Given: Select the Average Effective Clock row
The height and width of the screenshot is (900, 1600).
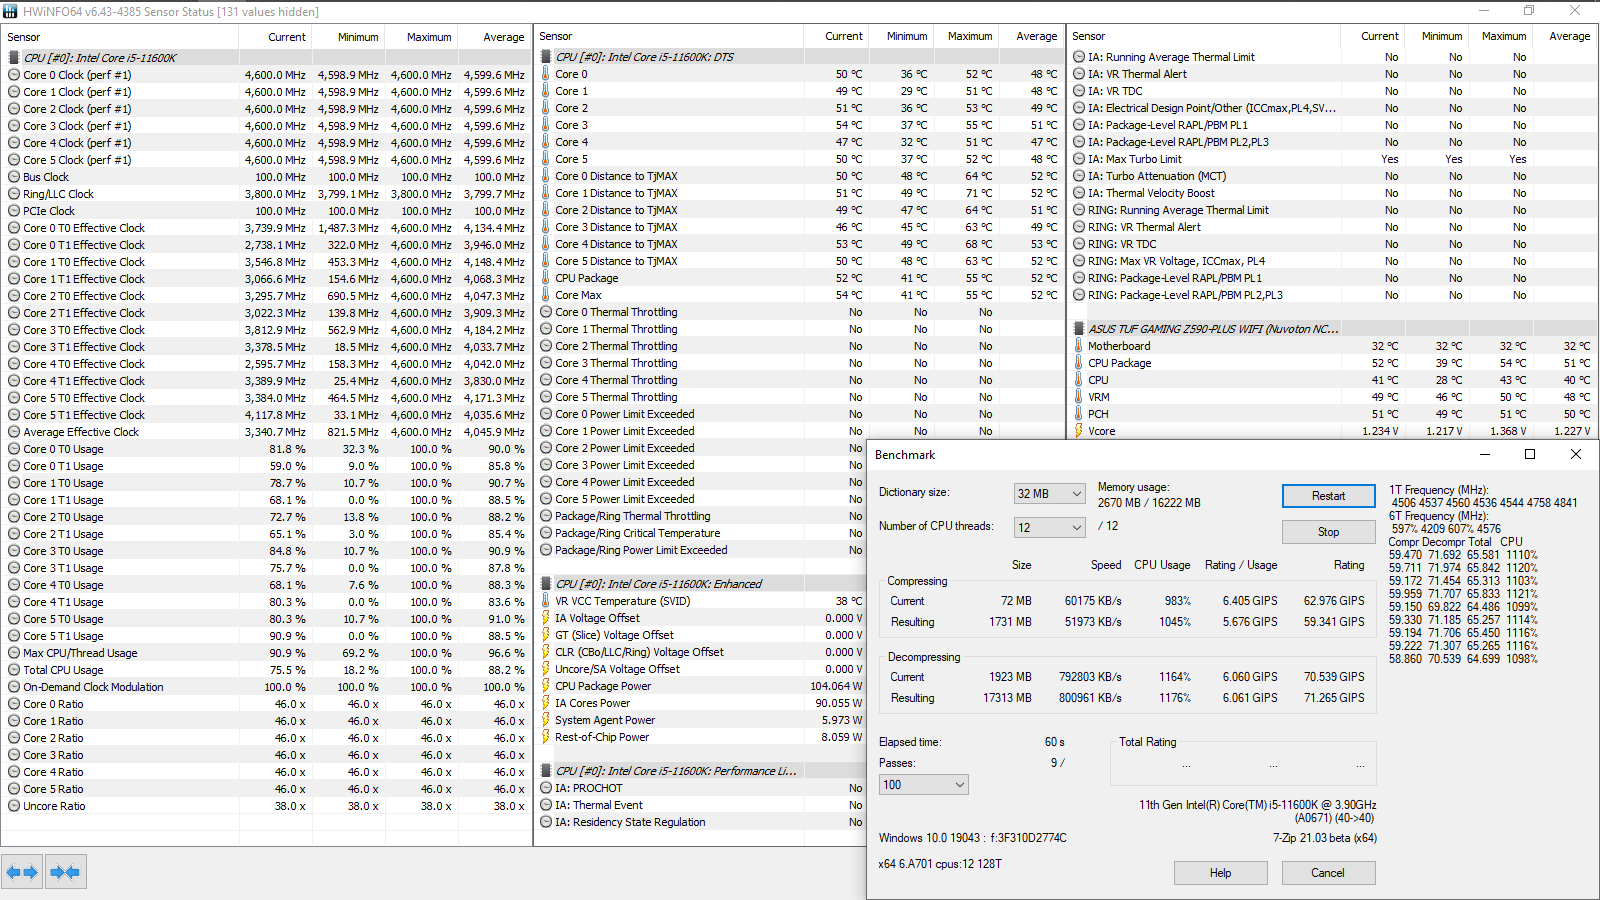Looking at the screenshot, I should click(x=267, y=432).
